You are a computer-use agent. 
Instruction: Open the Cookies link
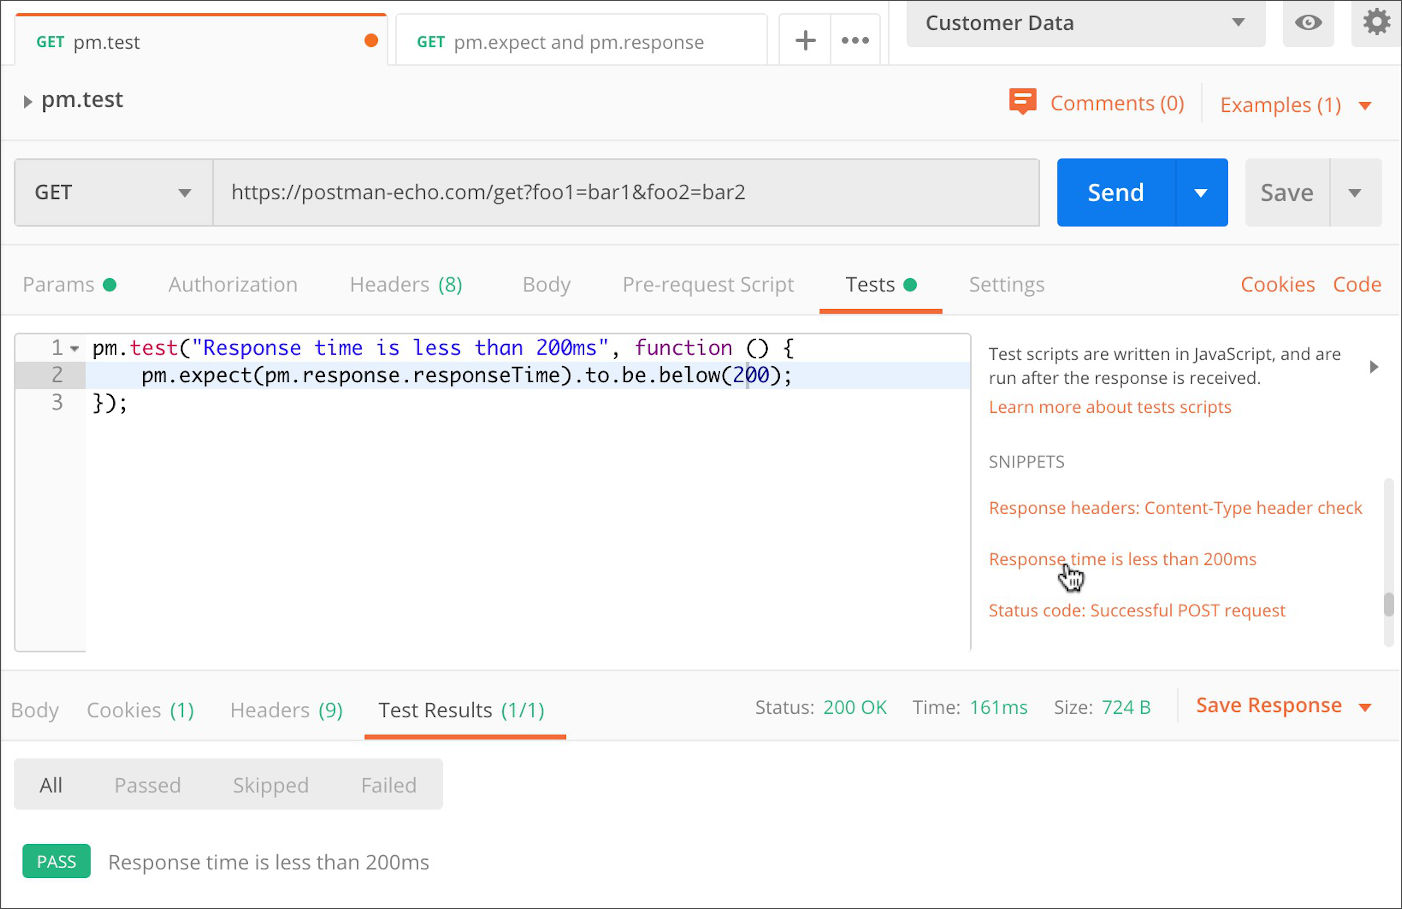pyautogui.click(x=1278, y=285)
